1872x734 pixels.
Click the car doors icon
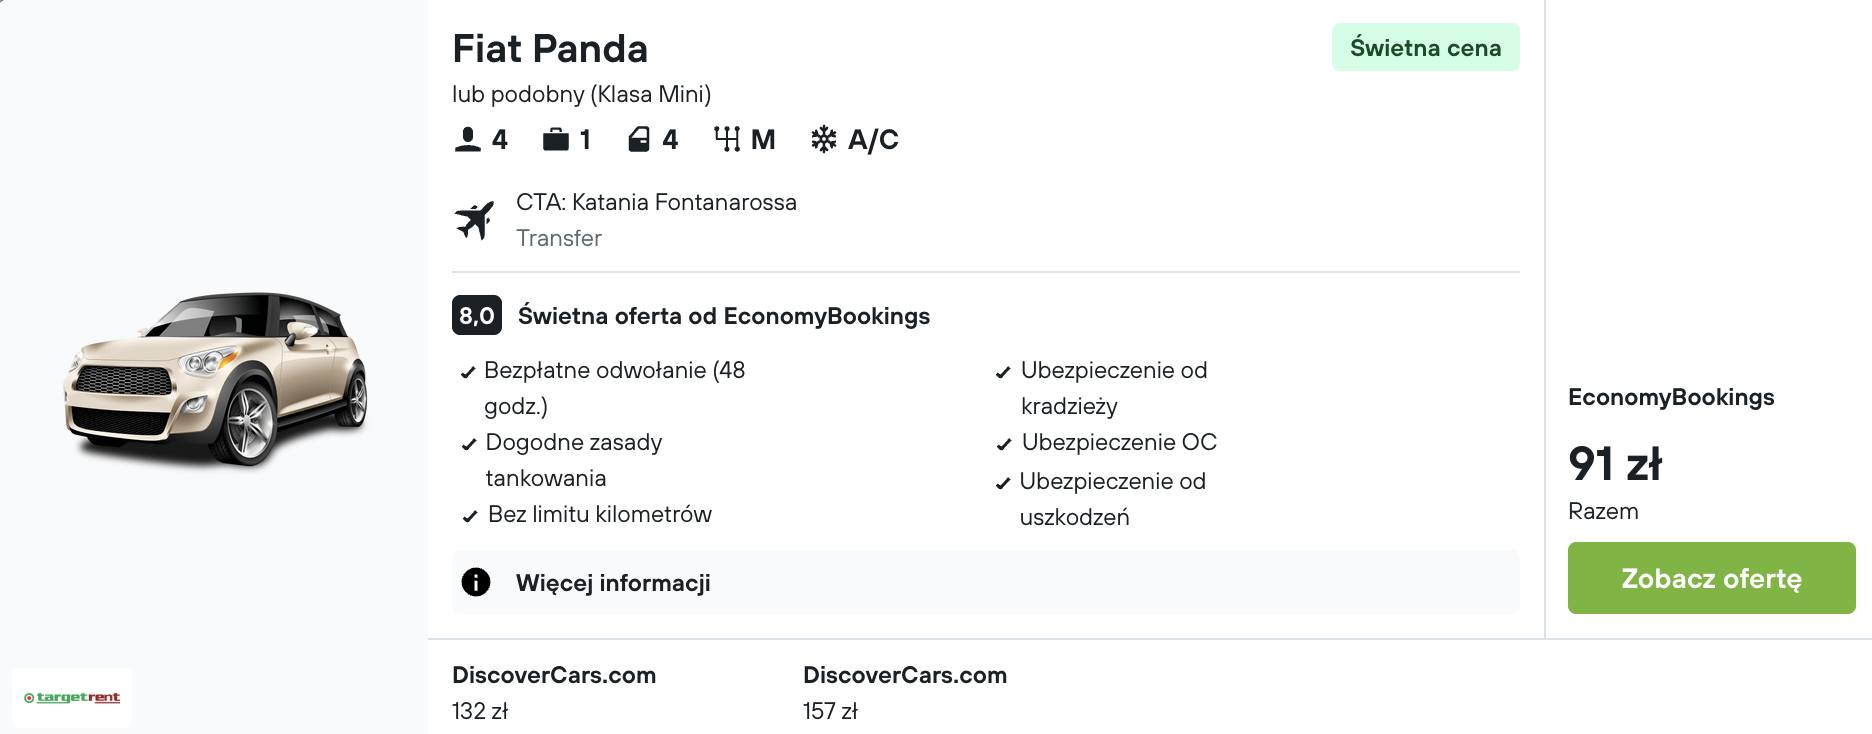click(639, 139)
